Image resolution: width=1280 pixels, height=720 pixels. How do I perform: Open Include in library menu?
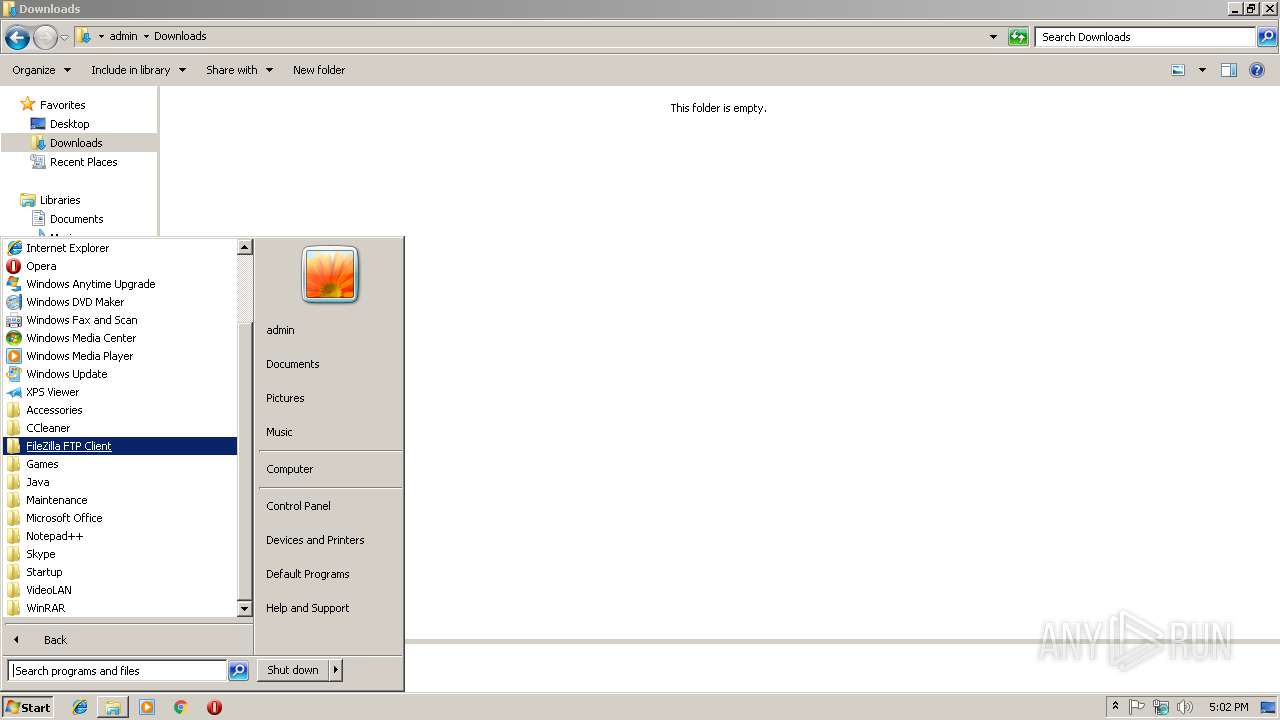[138, 70]
